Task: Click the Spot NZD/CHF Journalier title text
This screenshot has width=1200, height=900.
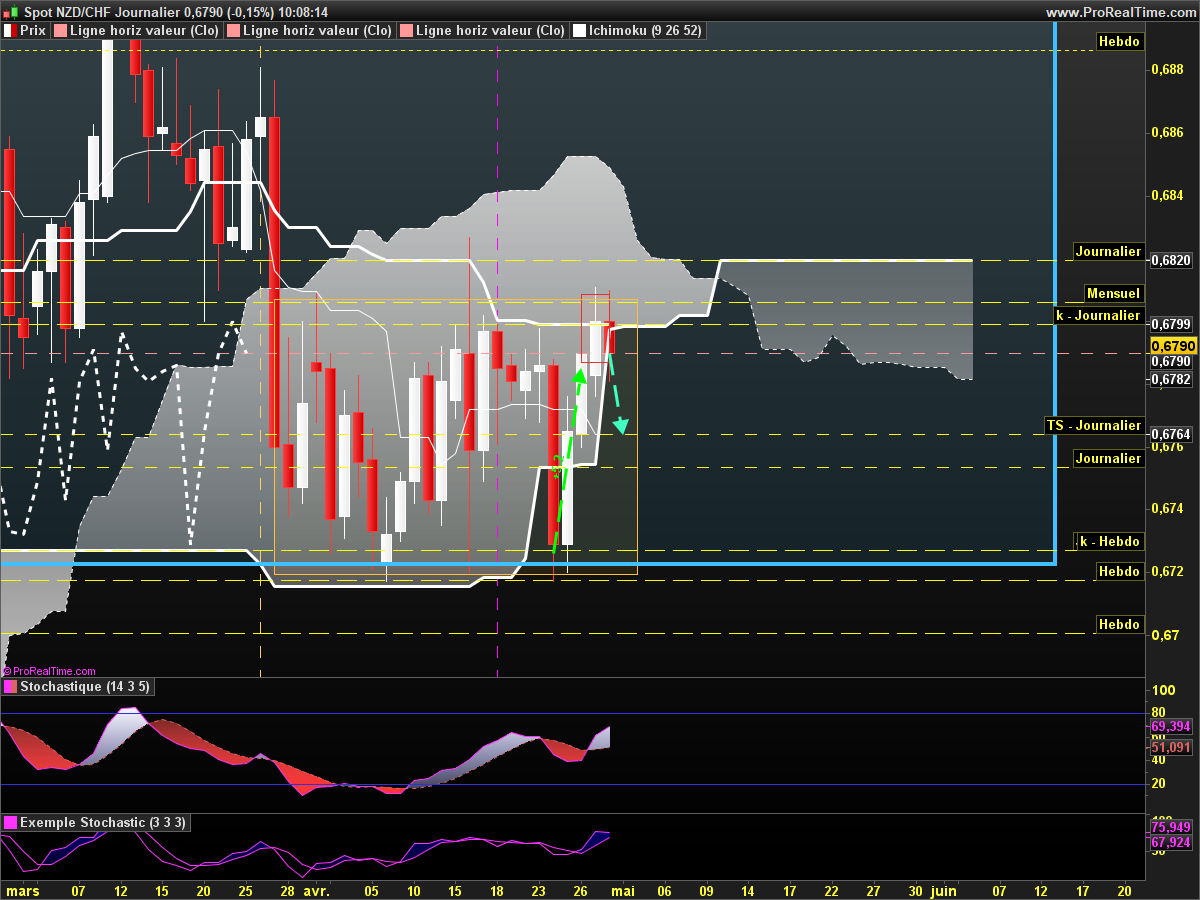Action: click(103, 12)
